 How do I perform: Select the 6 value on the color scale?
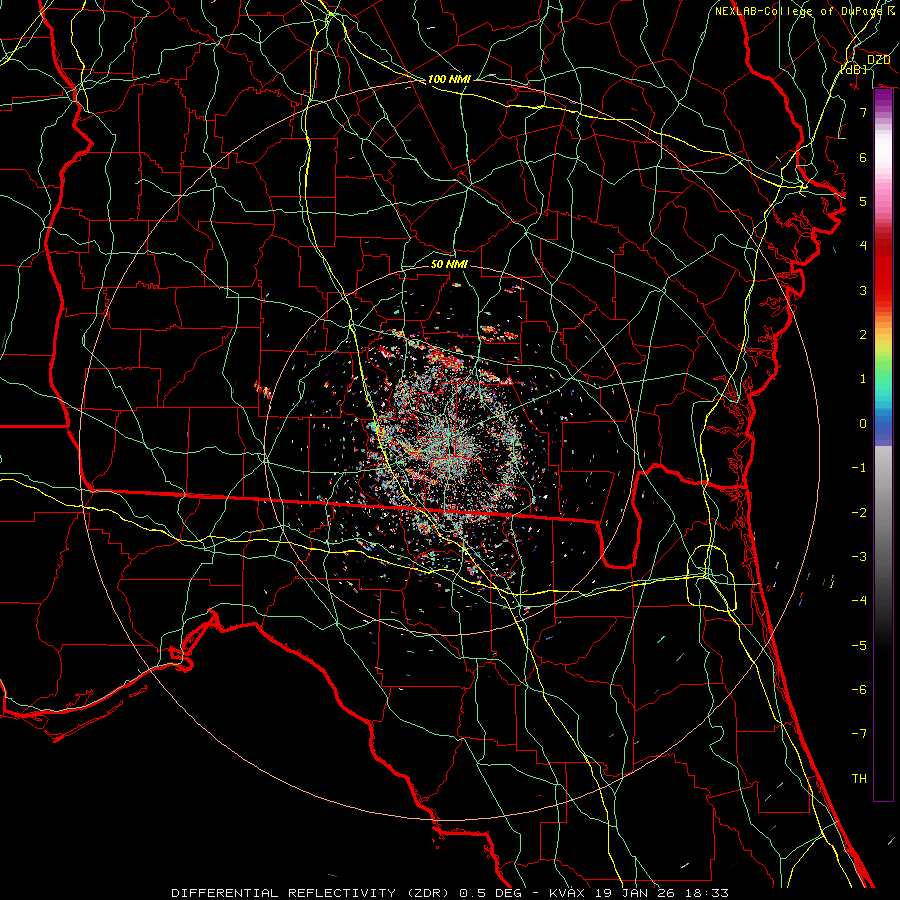[863, 157]
